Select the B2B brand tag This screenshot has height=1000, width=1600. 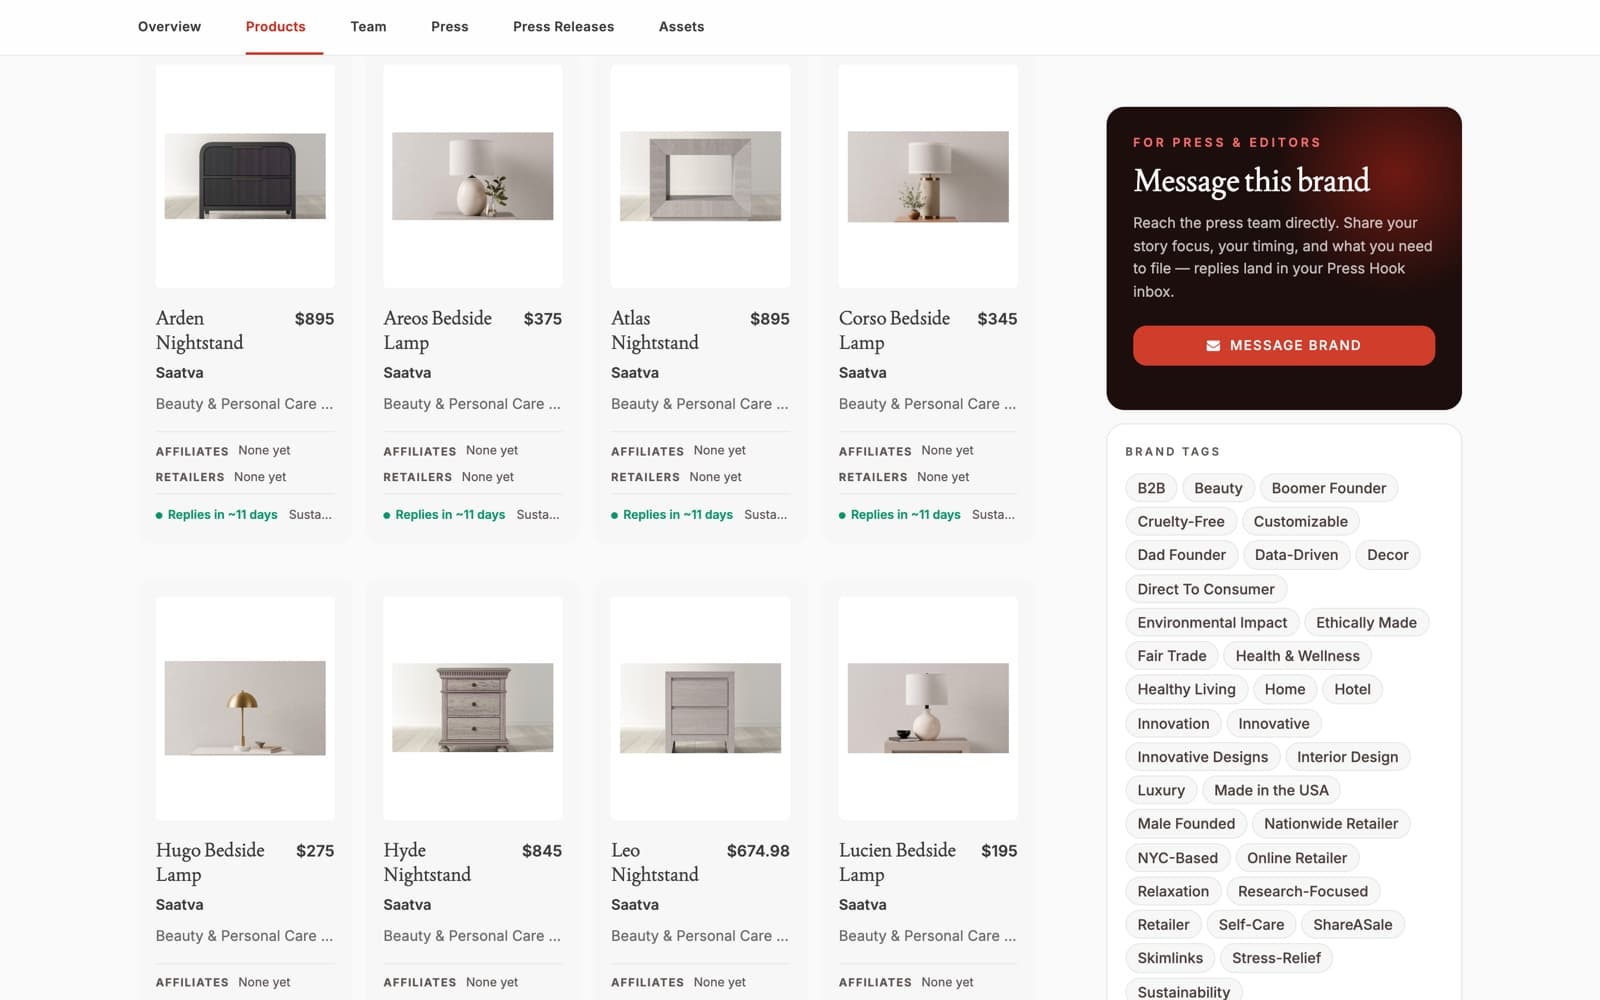pos(1151,488)
